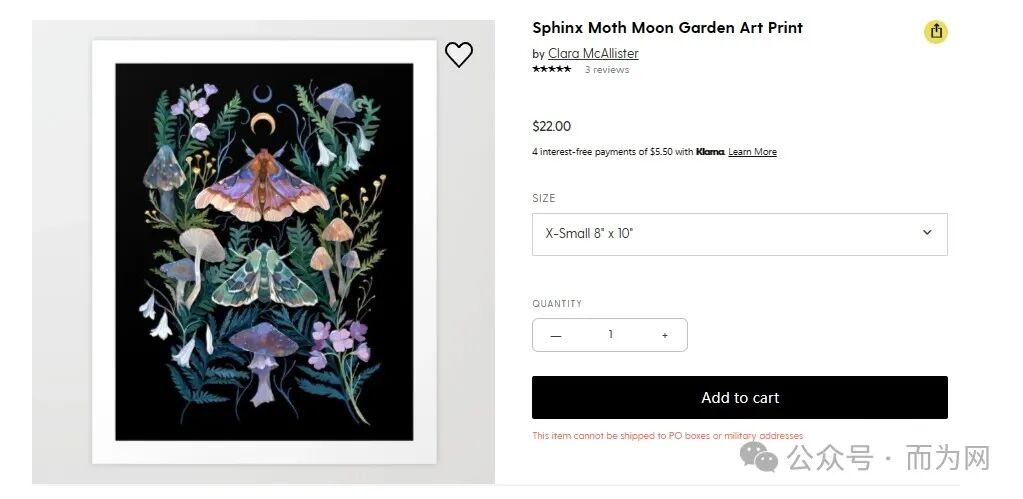Screen dimensions: 1023x499
Task: Click the SIZE label
Action: tap(543, 198)
